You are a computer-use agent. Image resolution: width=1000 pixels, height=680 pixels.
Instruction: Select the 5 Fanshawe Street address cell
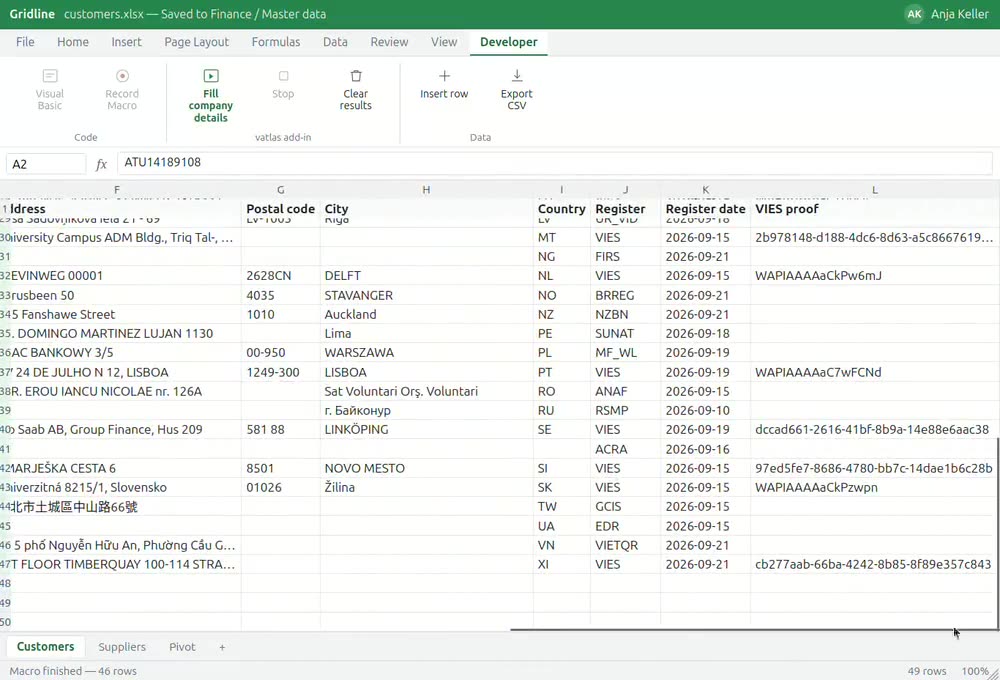point(126,314)
